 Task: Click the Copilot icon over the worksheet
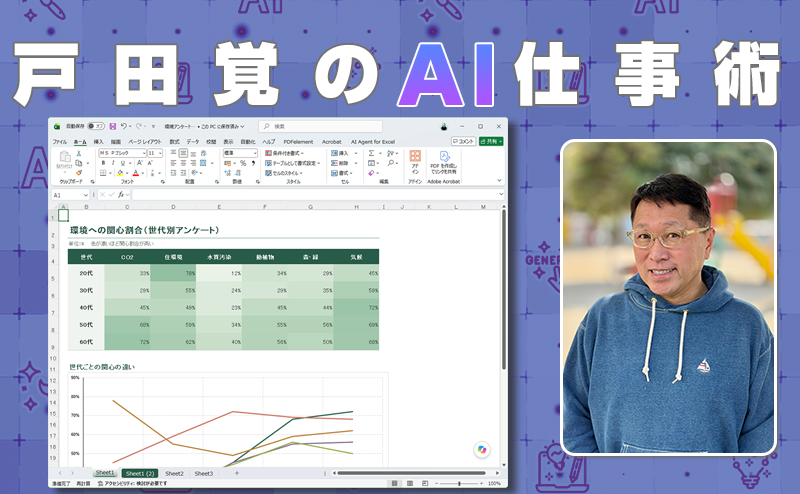pyautogui.click(x=482, y=450)
